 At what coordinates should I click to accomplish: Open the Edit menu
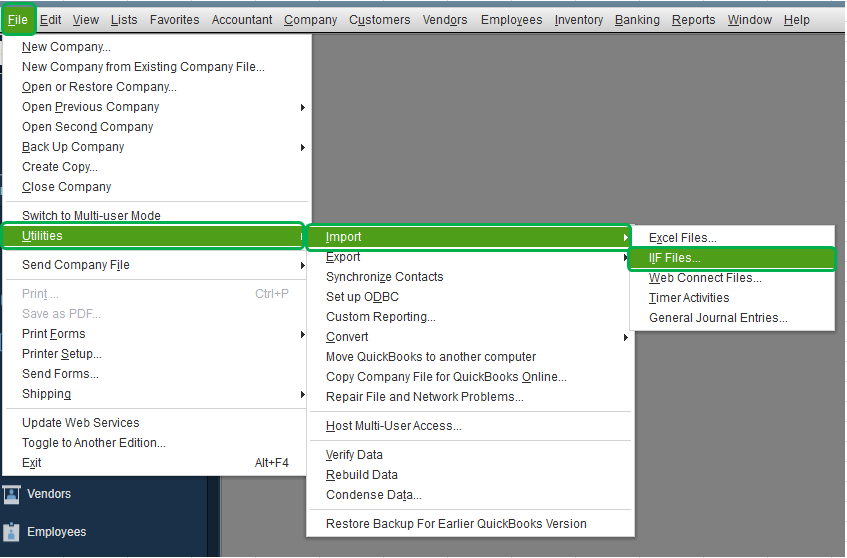click(x=50, y=20)
